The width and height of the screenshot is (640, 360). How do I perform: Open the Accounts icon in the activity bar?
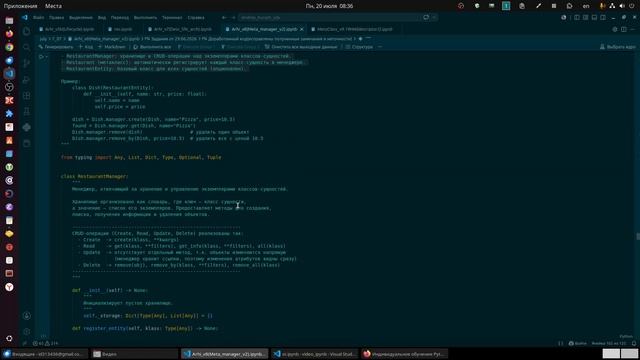[x=27, y=316]
